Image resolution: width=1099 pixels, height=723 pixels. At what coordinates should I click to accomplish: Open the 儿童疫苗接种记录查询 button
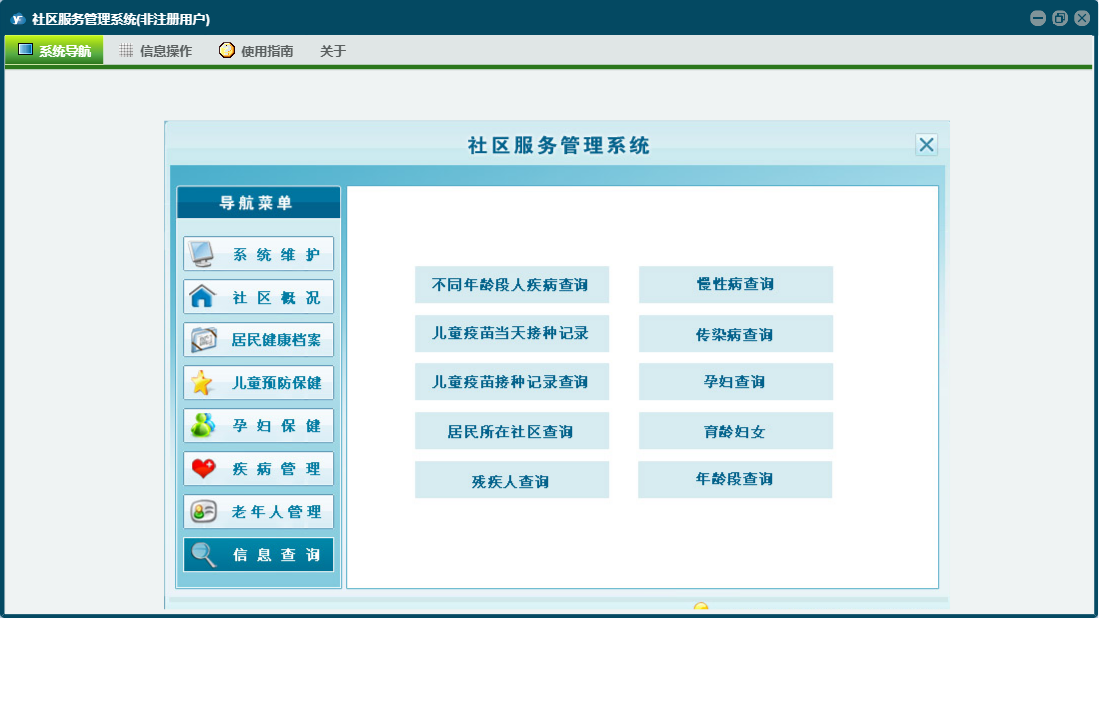512,382
